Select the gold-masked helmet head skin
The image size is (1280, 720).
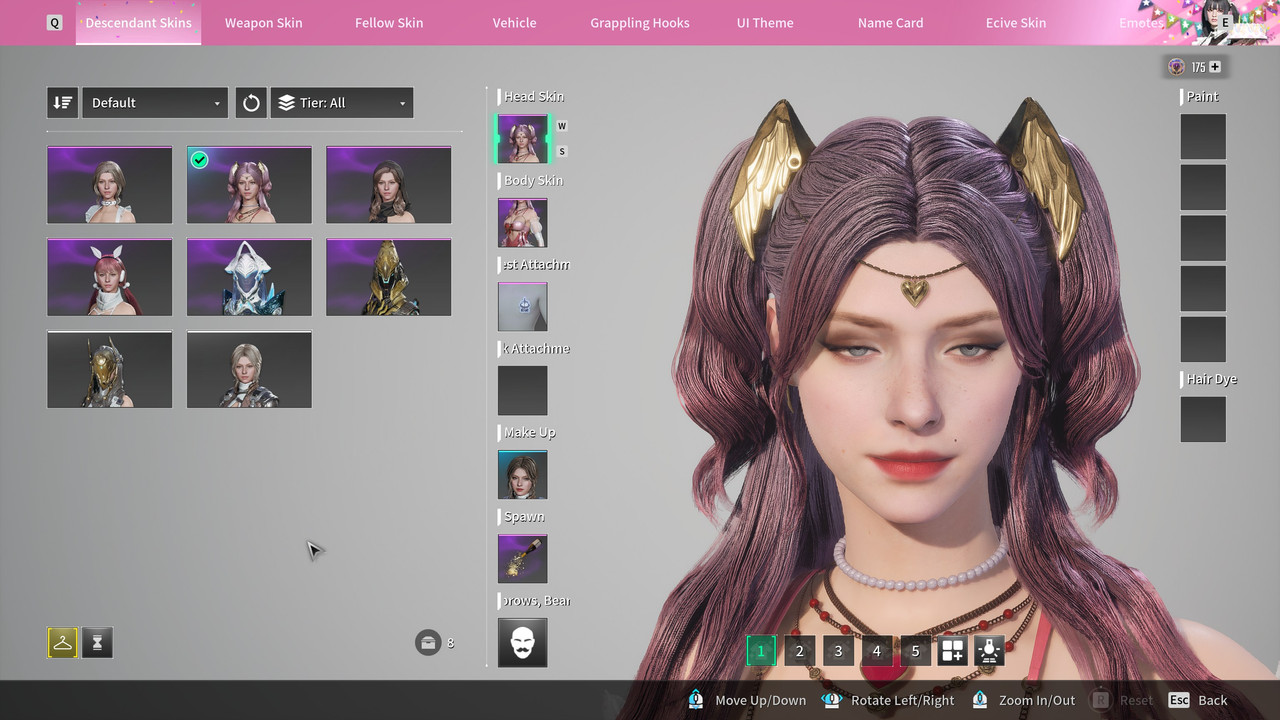pos(109,370)
